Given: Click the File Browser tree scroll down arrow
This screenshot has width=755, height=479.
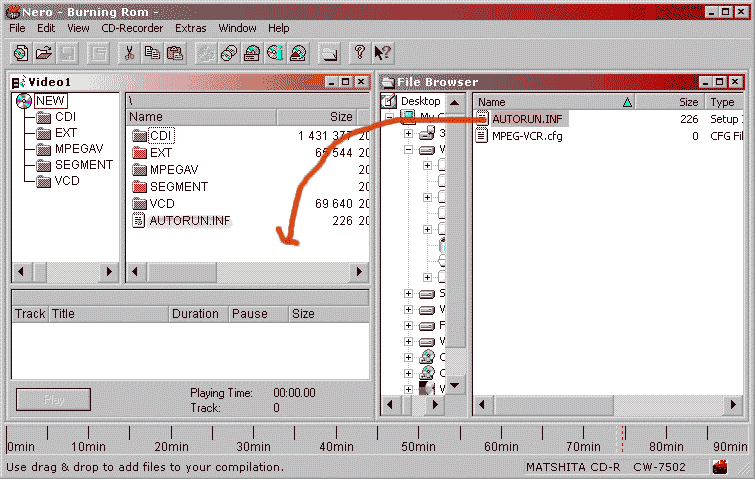Looking at the screenshot, I should click(454, 385).
